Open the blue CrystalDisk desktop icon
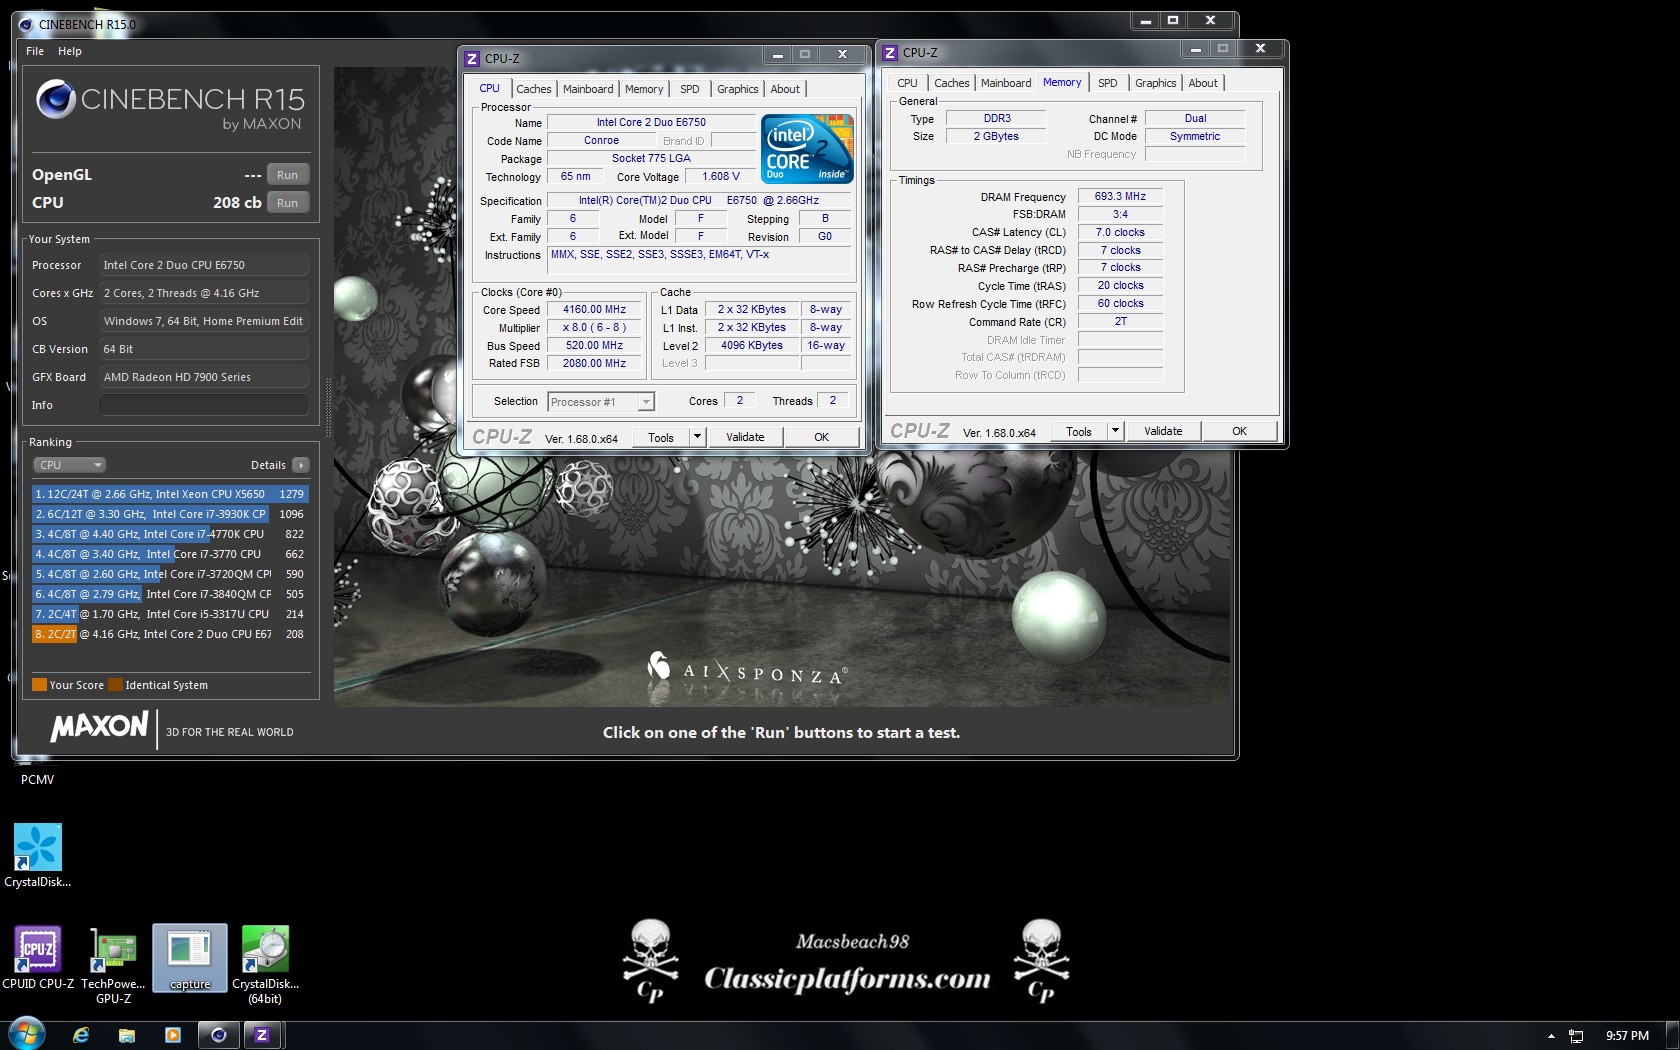This screenshot has width=1680, height=1050. pos(38,856)
